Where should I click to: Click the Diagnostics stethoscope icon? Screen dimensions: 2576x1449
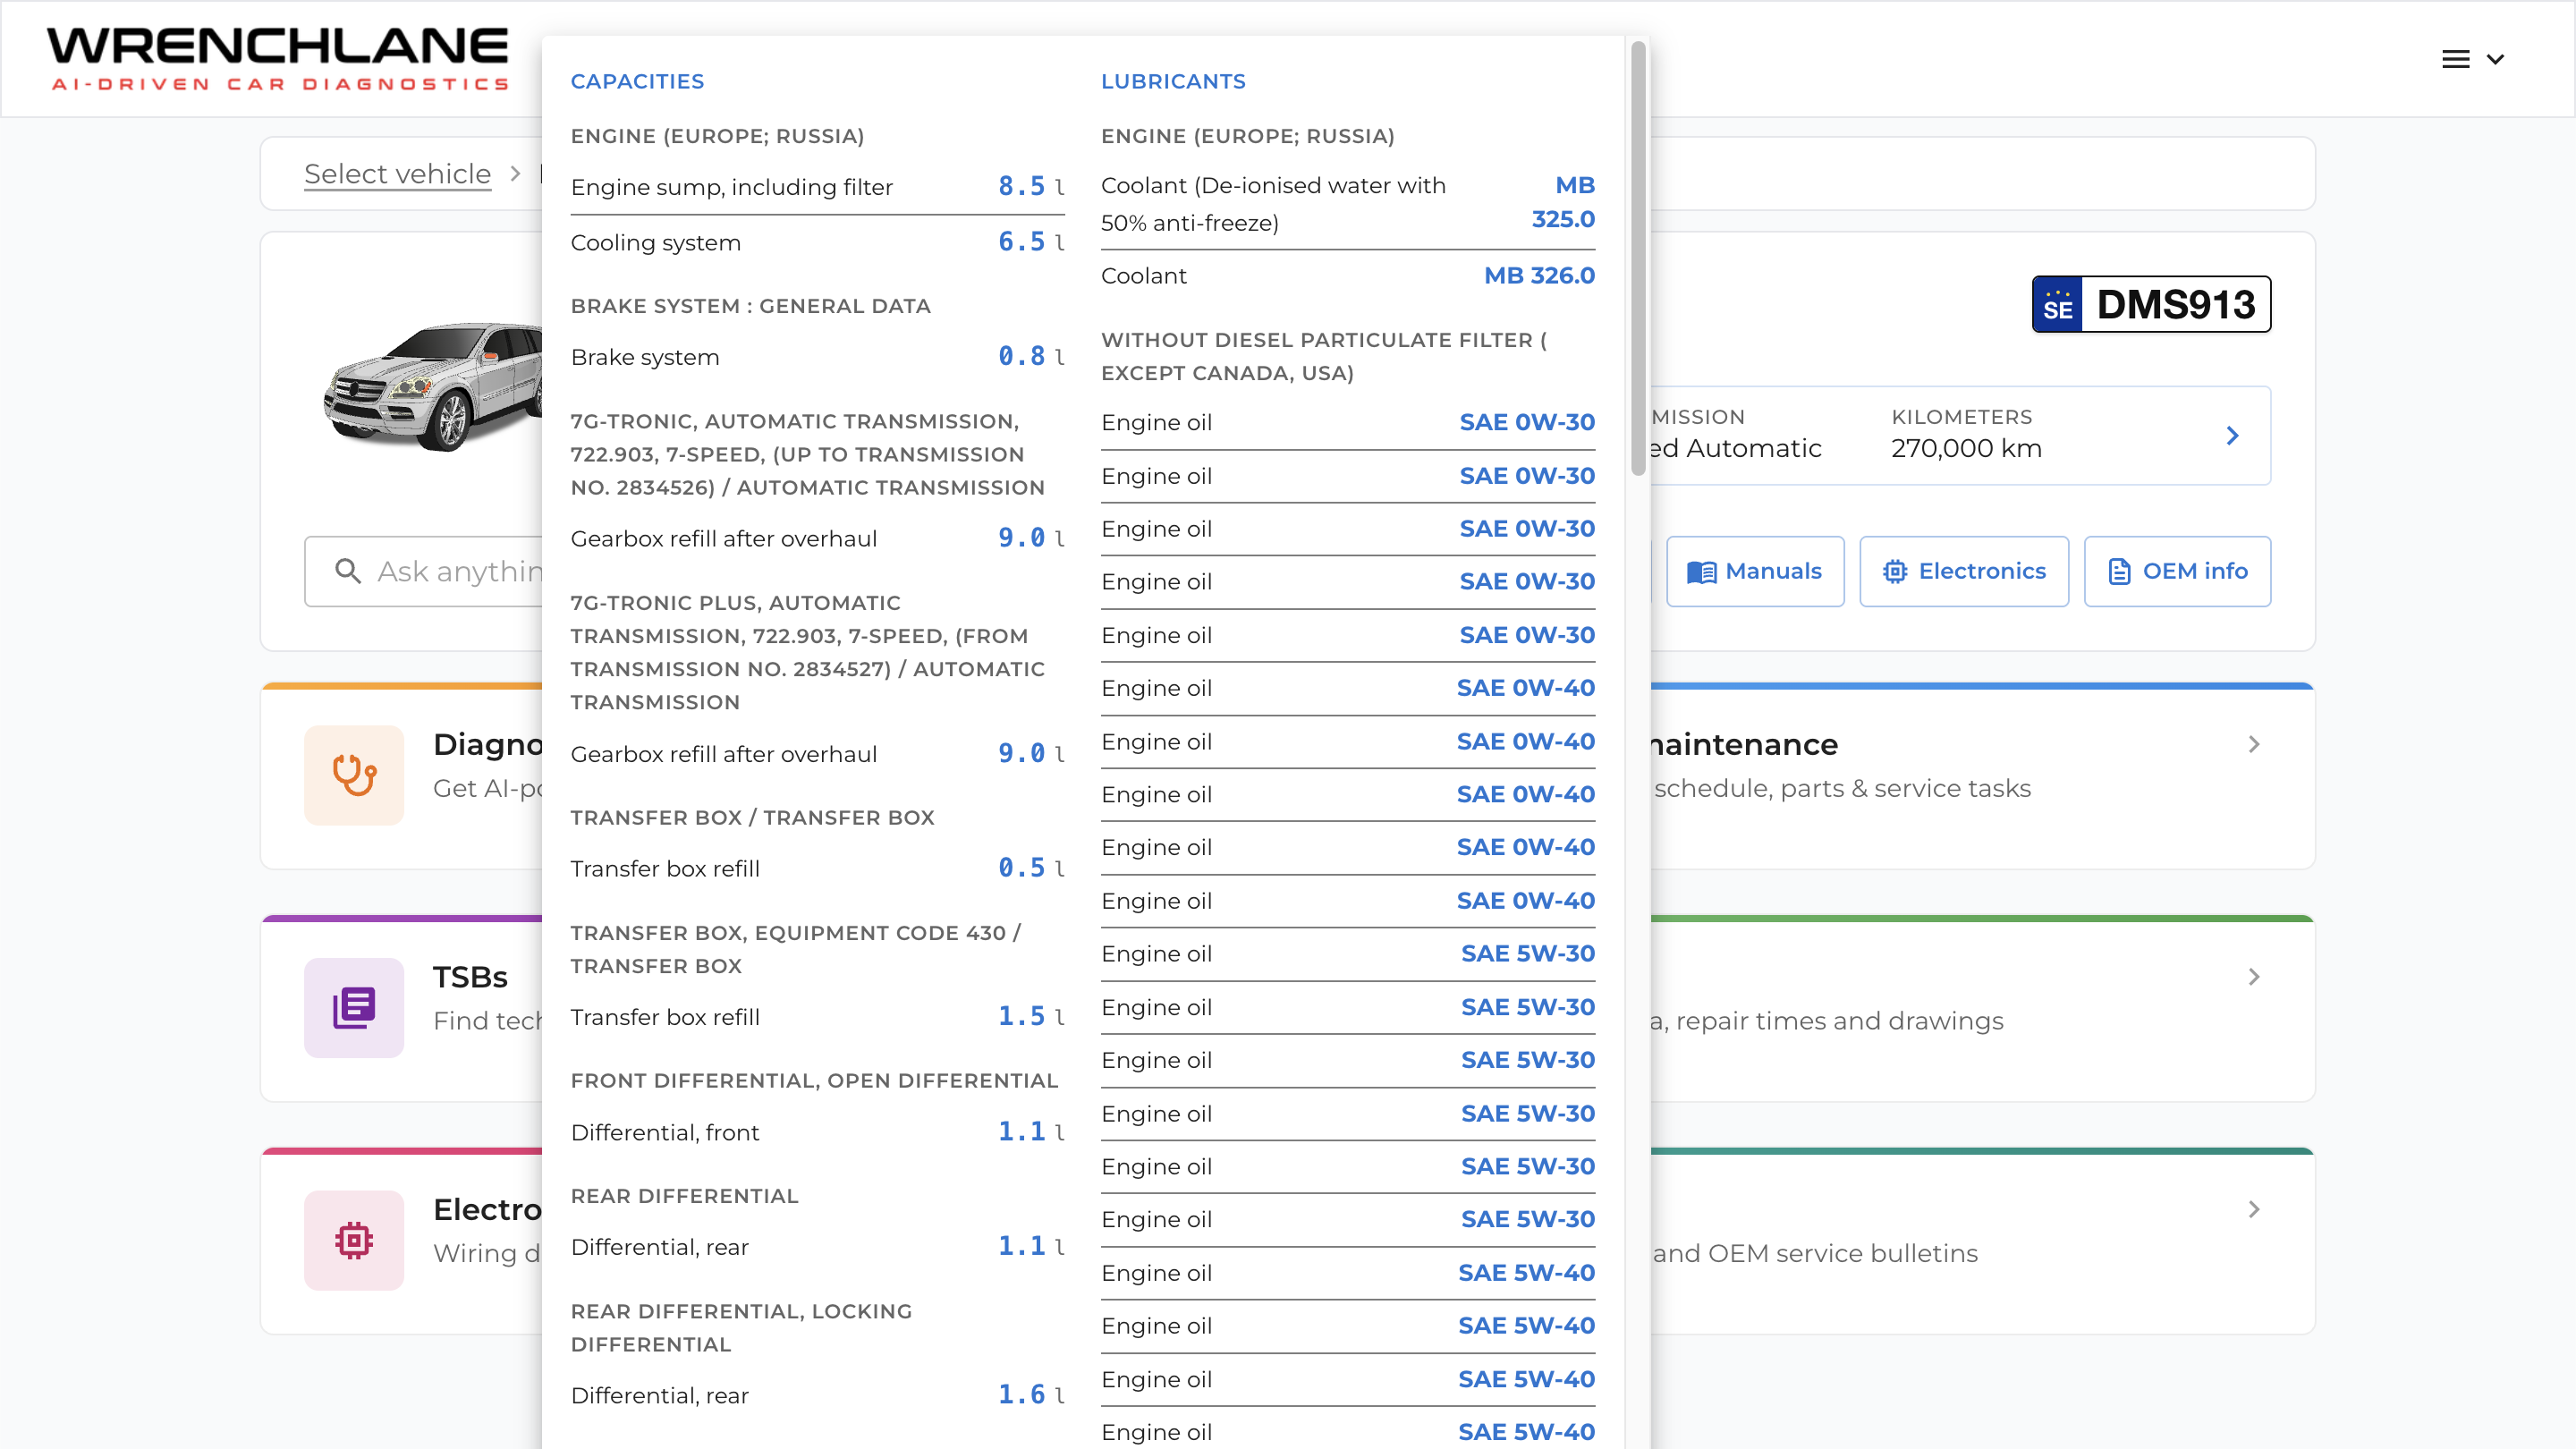[354, 775]
